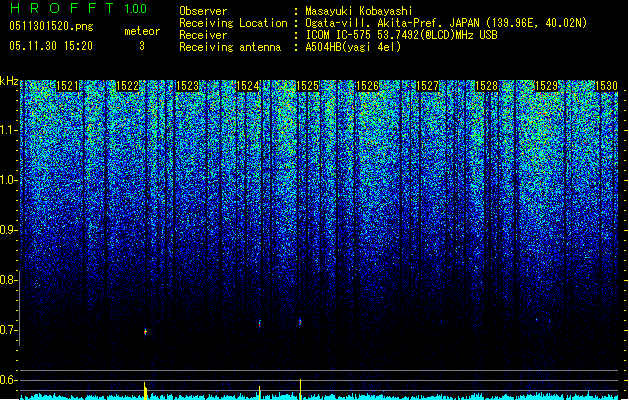629x400 pixels.
Task: Click the meteor echo near 1524
Action: [x=260, y=323]
